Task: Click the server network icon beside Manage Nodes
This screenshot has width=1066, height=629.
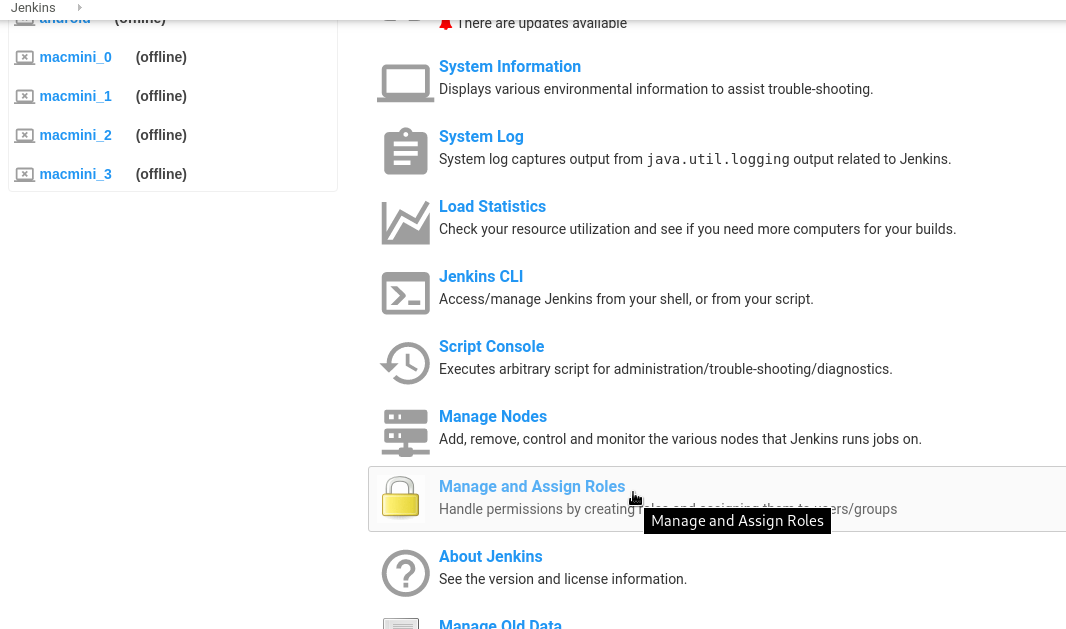Action: [x=405, y=432]
